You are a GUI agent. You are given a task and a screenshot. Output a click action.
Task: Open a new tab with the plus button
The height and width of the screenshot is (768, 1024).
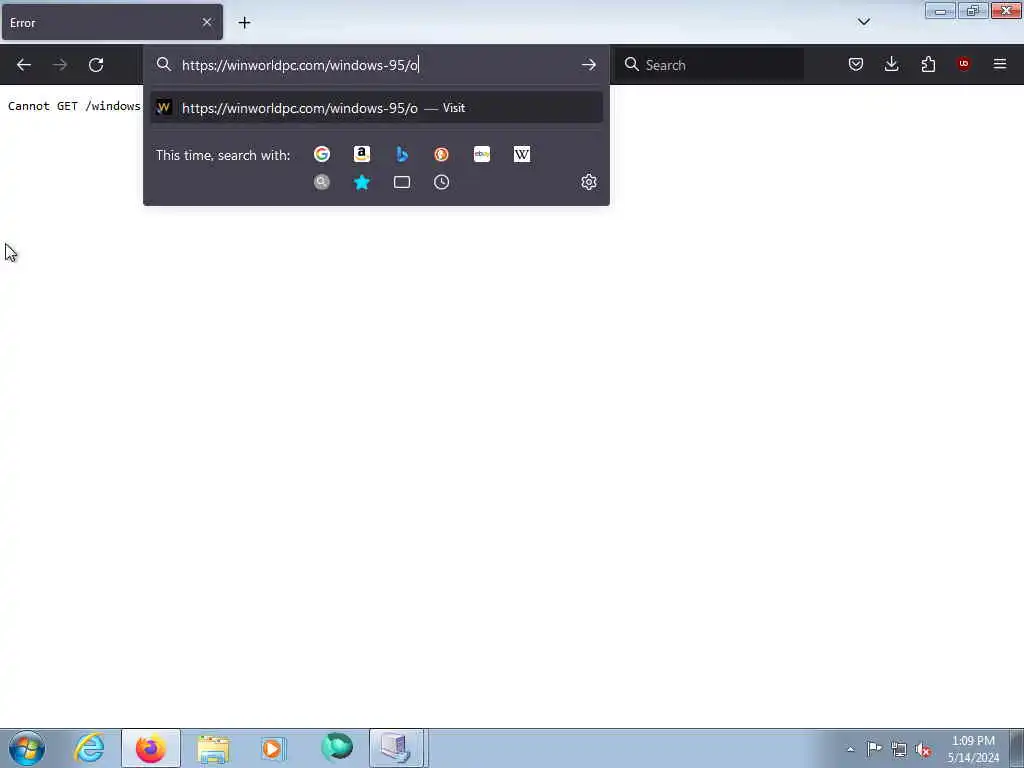(244, 23)
